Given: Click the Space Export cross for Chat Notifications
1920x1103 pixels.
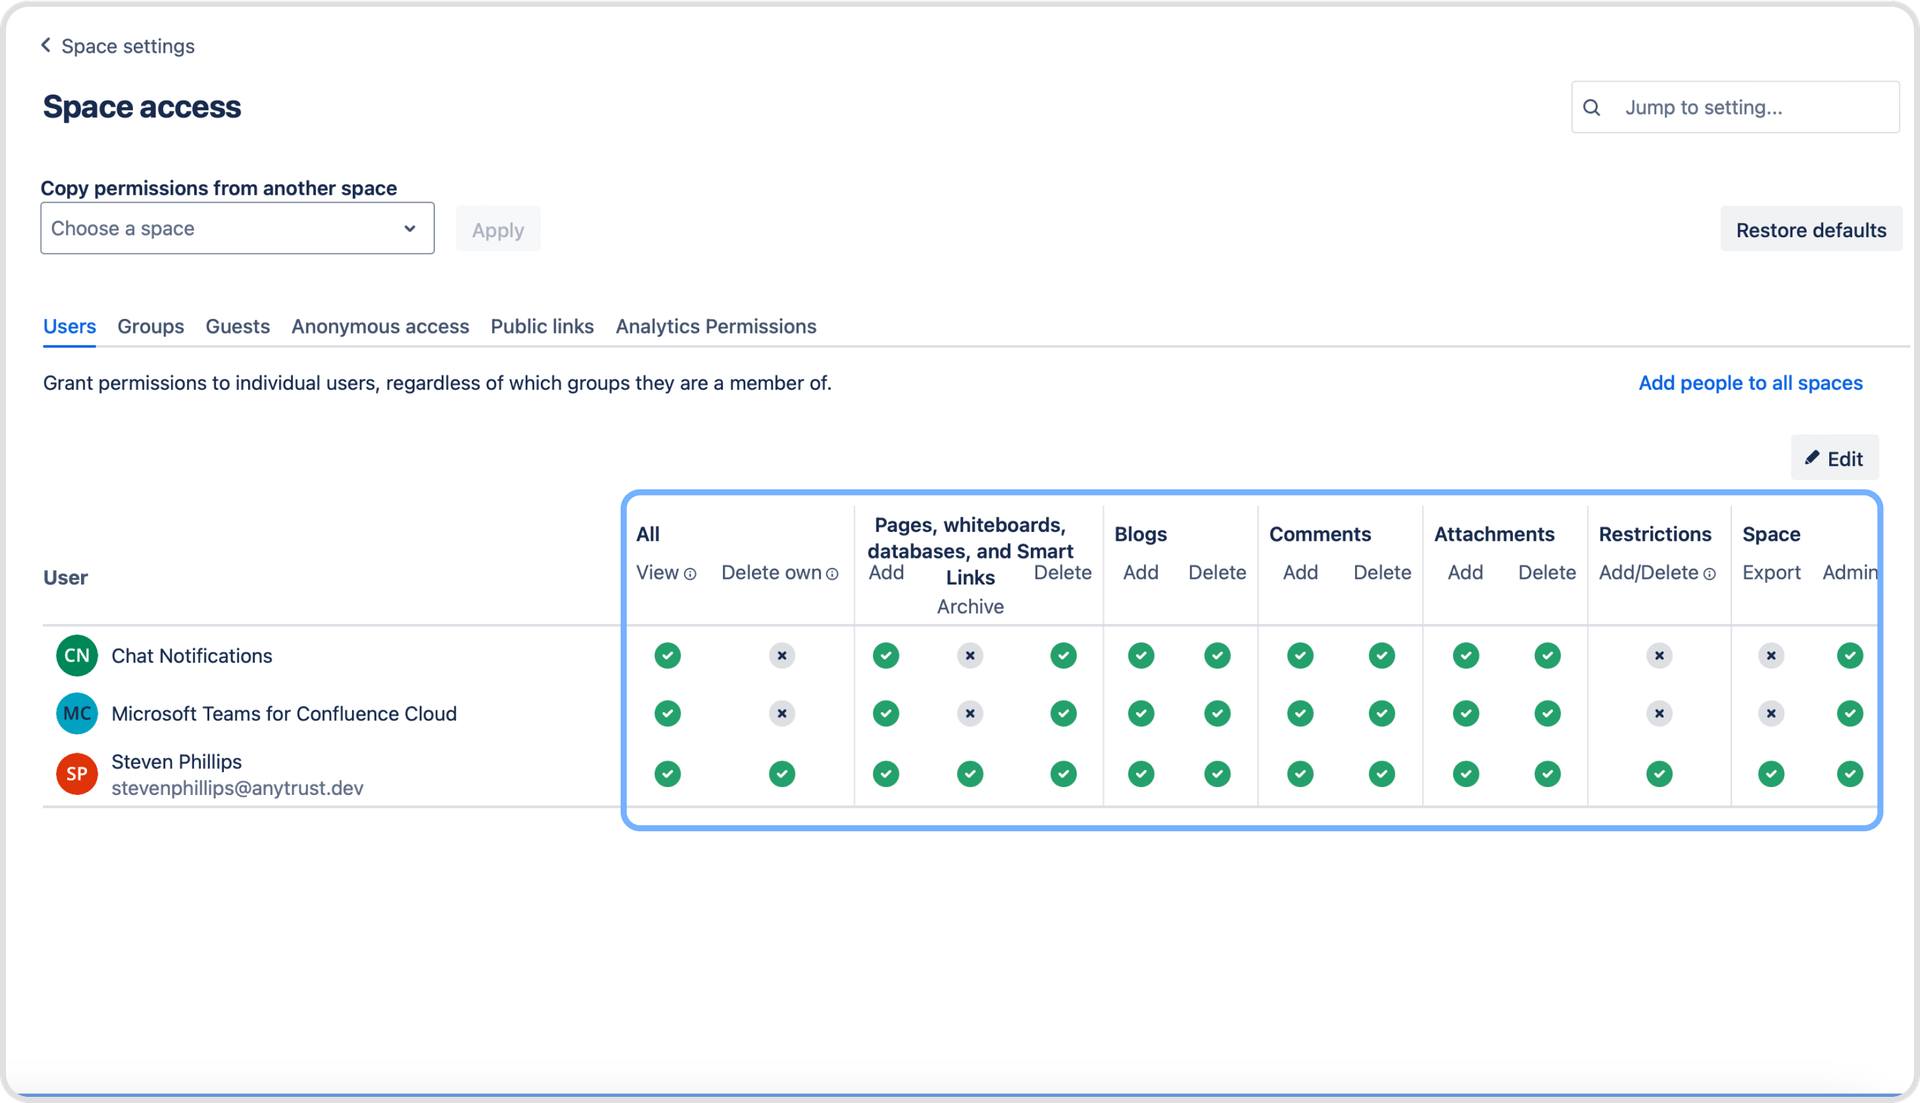Looking at the screenshot, I should tap(1771, 656).
